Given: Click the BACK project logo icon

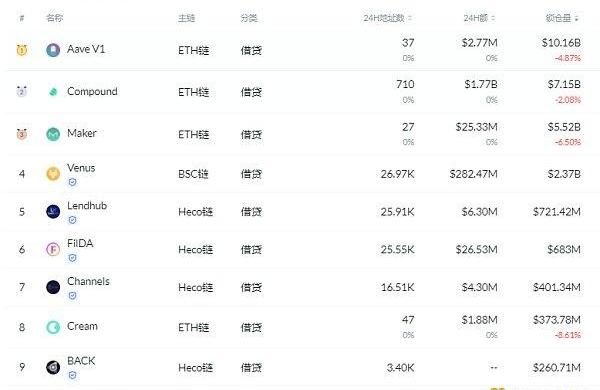Looking at the screenshot, I should [x=53, y=367].
